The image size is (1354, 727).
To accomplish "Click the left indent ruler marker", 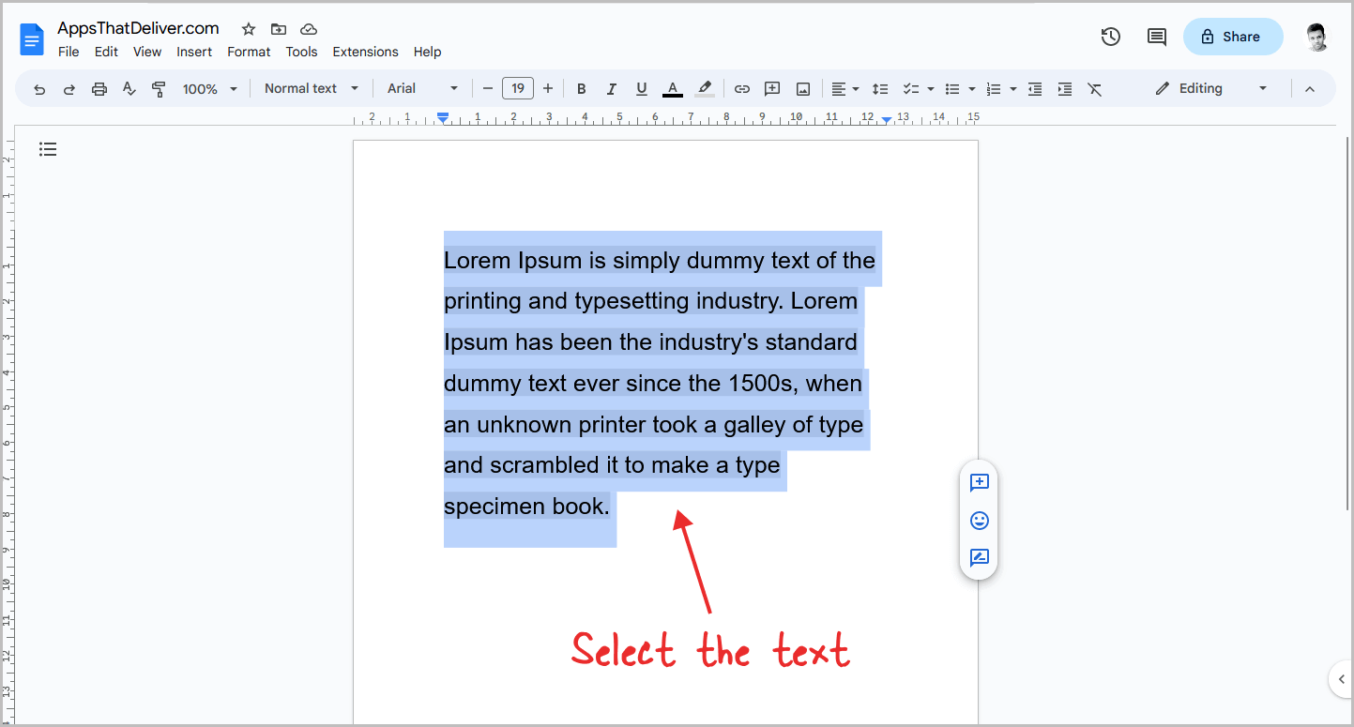I will tap(443, 118).
